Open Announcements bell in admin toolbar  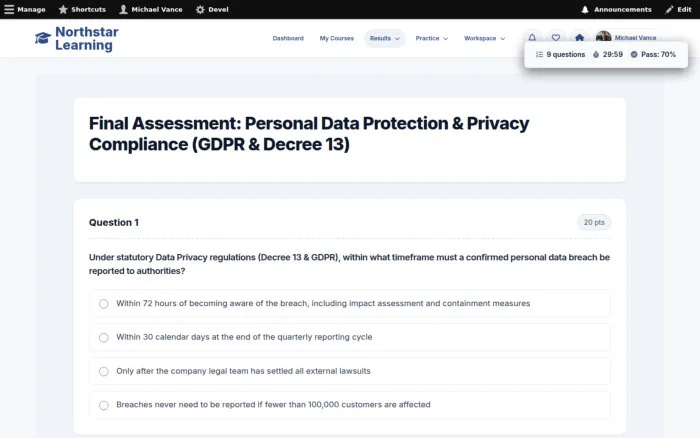coord(616,9)
